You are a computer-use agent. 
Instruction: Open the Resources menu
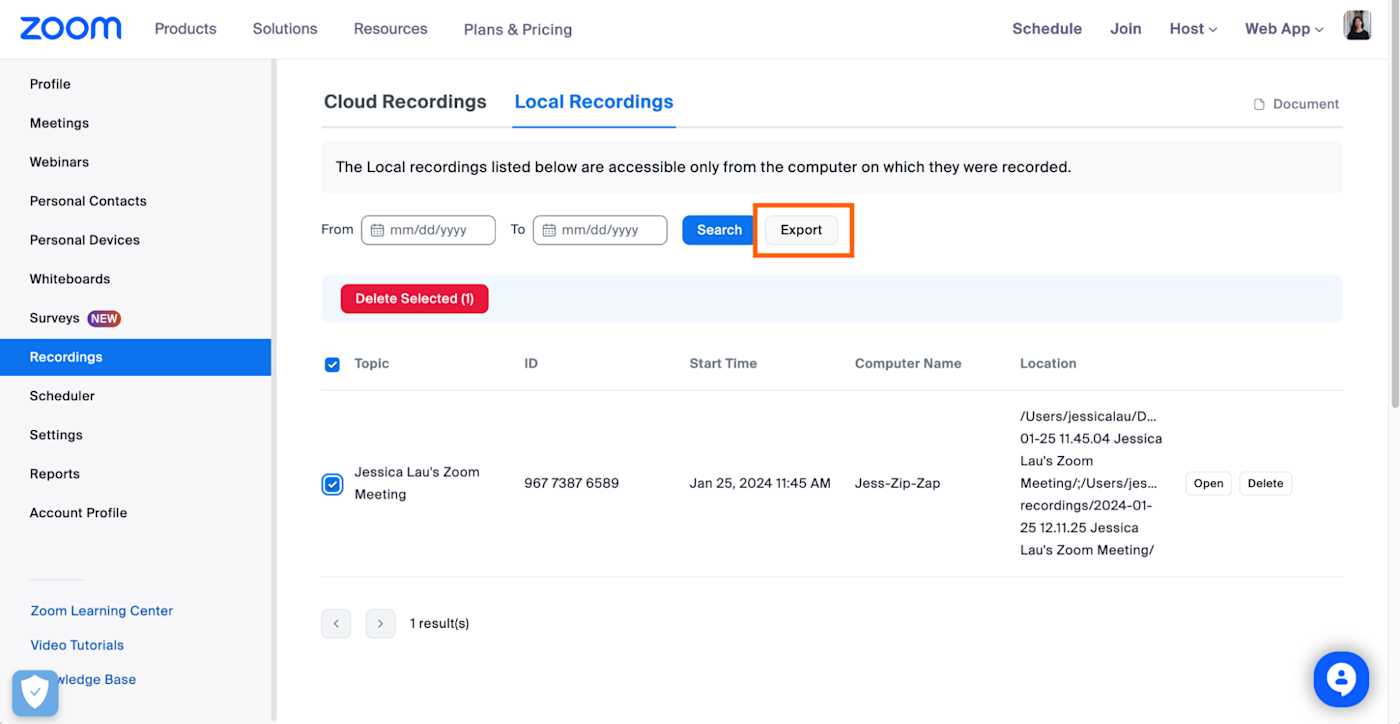pos(390,29)
